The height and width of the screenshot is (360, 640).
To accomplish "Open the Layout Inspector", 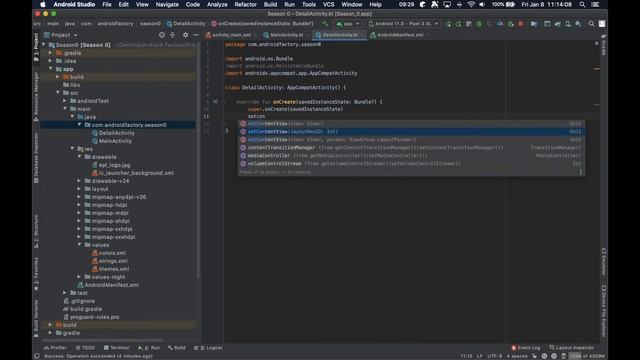I will (571, 348).
